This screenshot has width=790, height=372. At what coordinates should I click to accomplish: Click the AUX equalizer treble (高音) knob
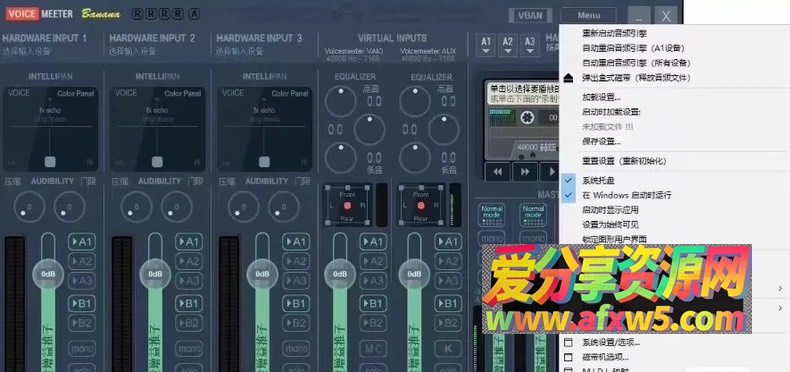[x=415, y=101]
